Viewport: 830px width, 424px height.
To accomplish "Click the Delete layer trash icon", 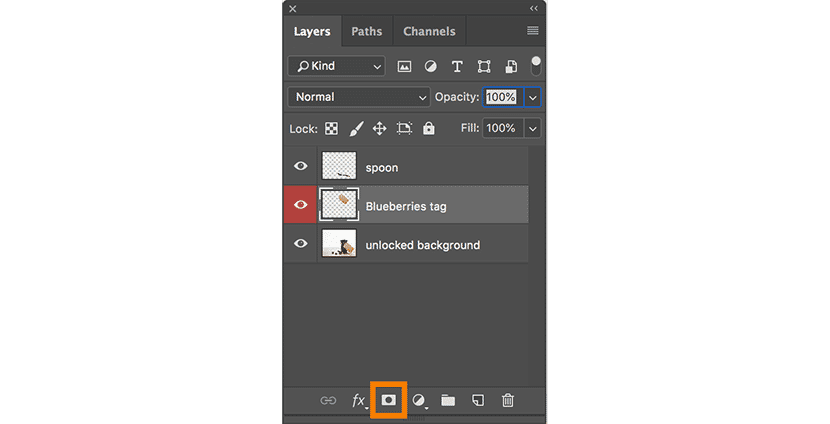I will click(x=508, y=400).
